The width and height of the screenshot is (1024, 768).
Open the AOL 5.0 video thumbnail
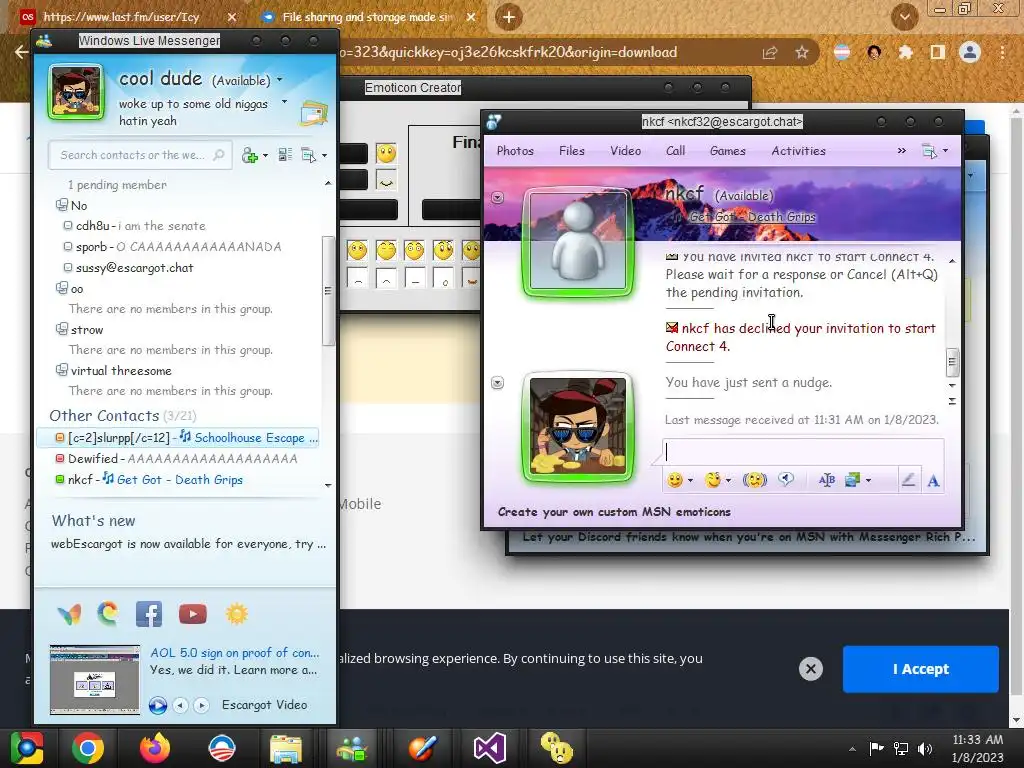coord(95,679)
